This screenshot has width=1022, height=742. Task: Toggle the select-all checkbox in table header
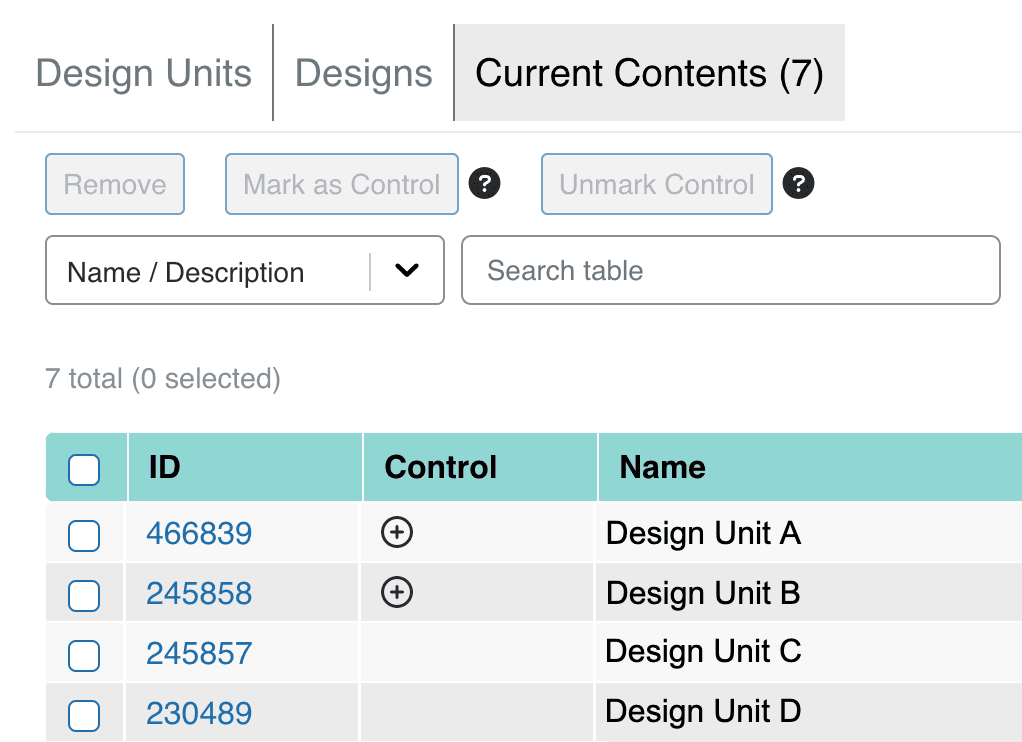coord(84,469)
